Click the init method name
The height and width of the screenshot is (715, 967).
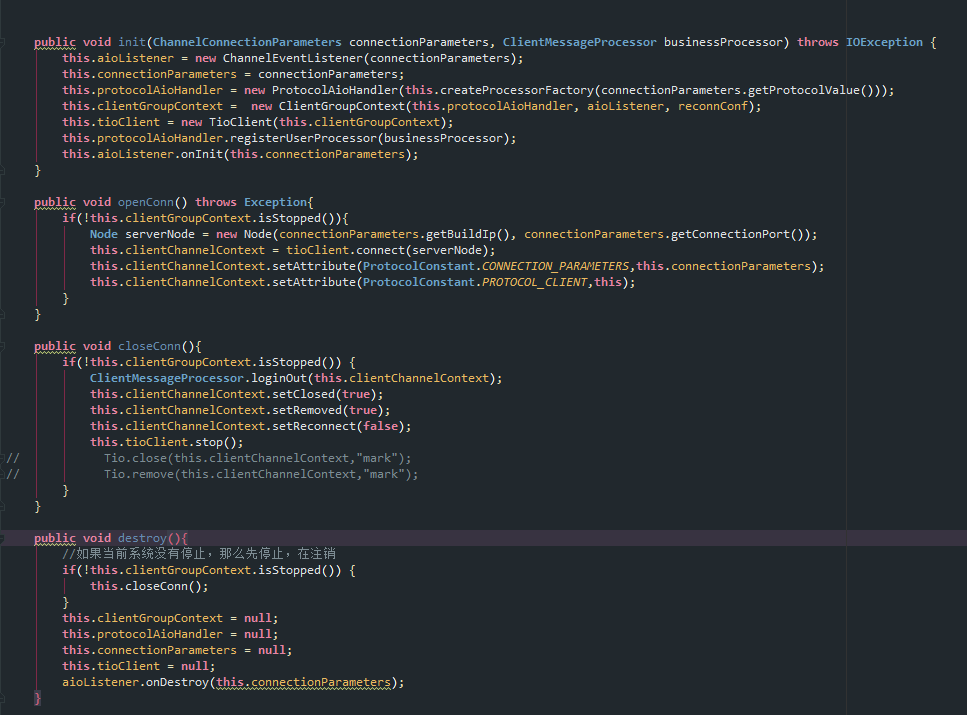[x=131, y=42]
